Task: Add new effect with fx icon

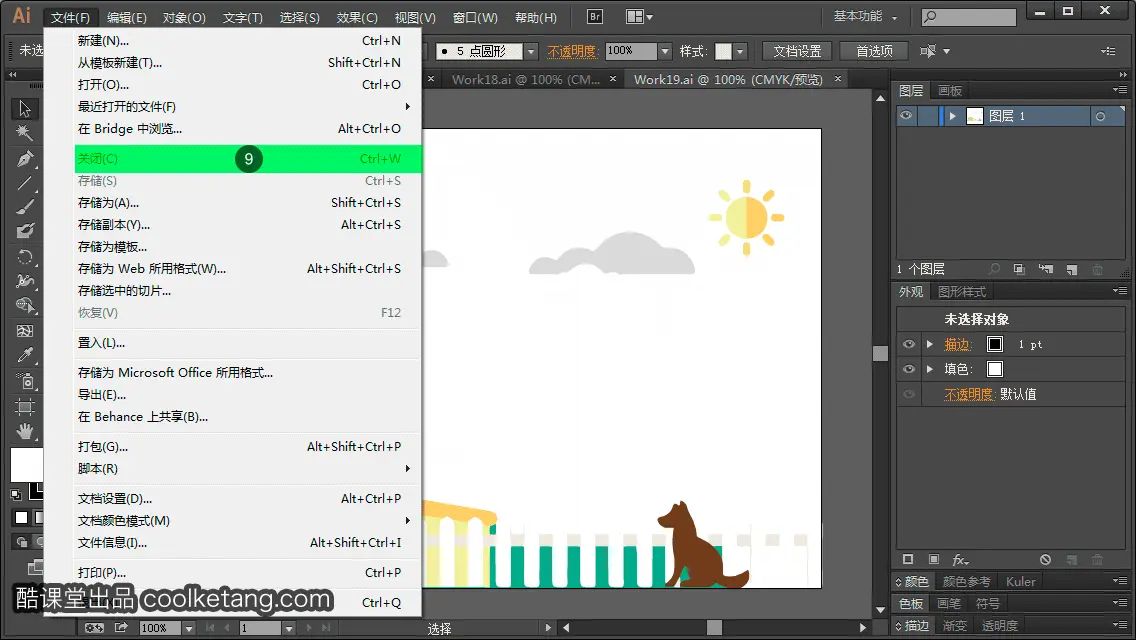Action: 961,560
